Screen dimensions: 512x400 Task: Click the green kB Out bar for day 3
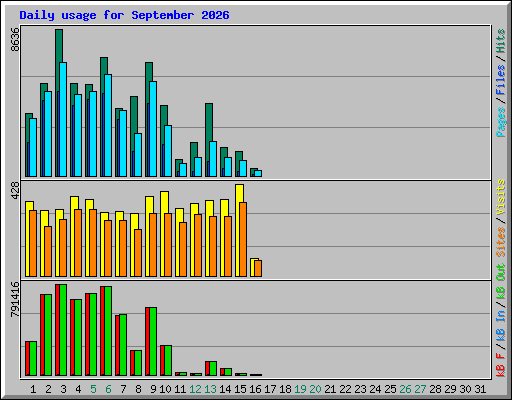point(63,330)
